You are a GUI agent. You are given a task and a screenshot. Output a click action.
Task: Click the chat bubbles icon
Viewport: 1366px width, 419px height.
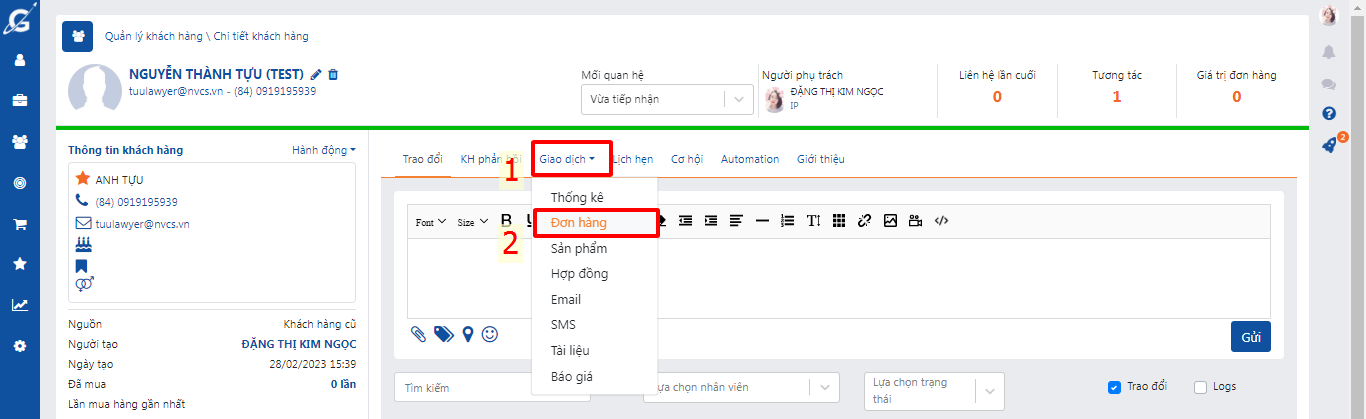(x=1329, y=85)
